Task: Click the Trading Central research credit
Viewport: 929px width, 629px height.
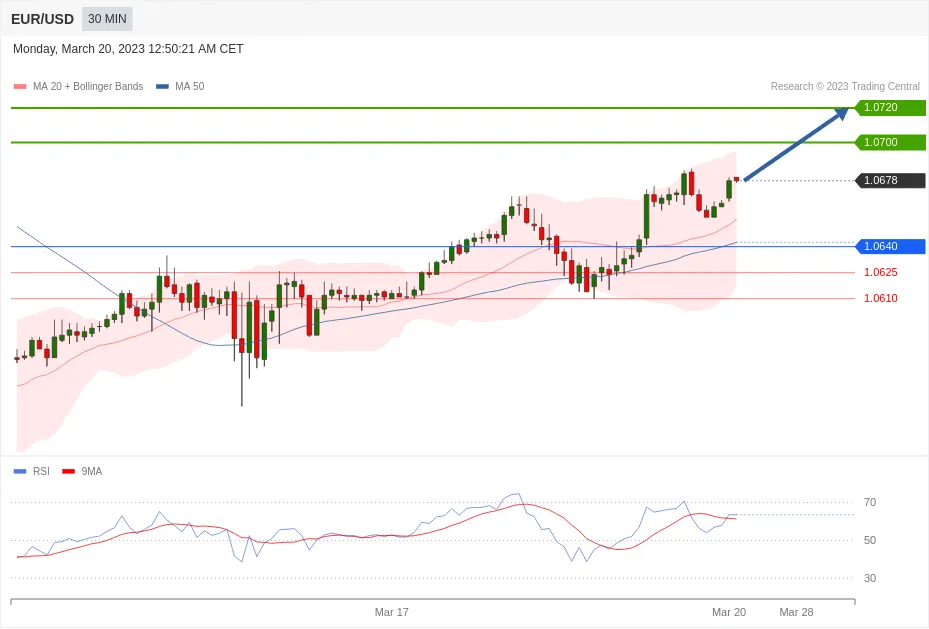Action: pos(845,86)
